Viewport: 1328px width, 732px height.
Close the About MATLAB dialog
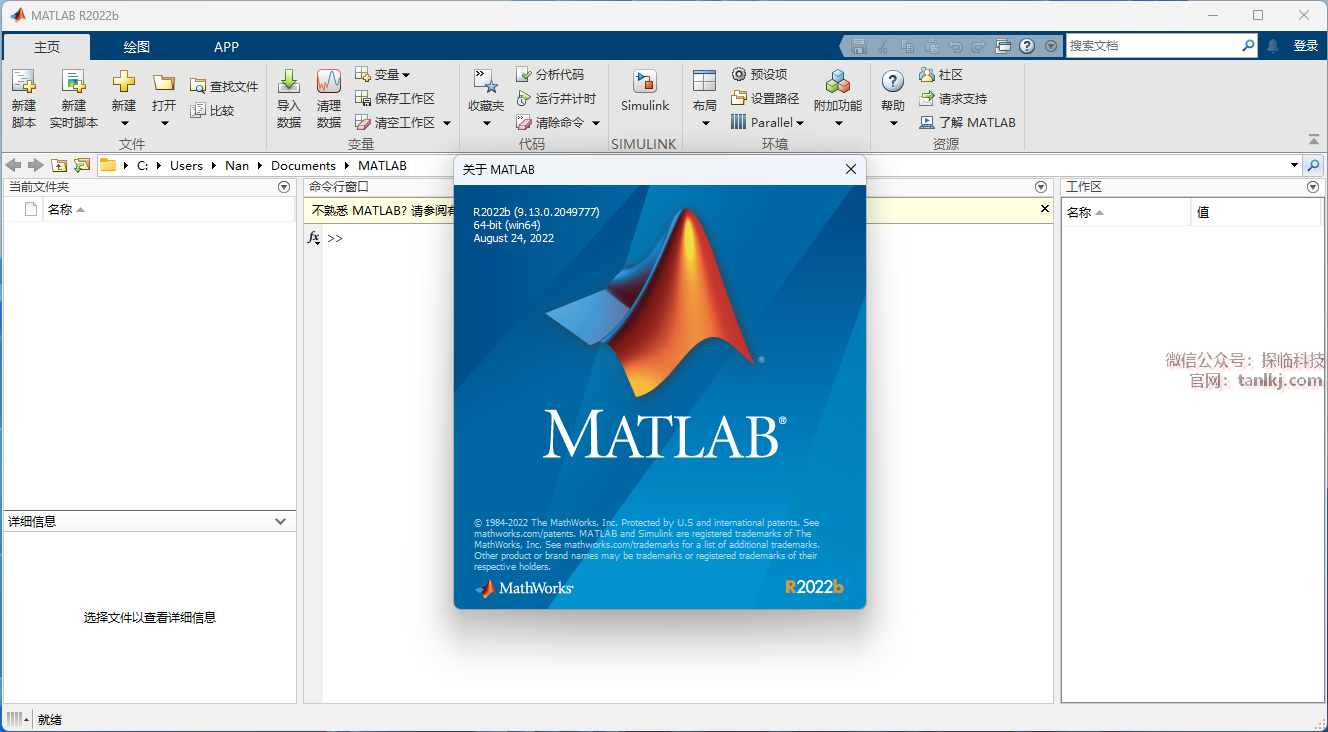tap(851, 170)
